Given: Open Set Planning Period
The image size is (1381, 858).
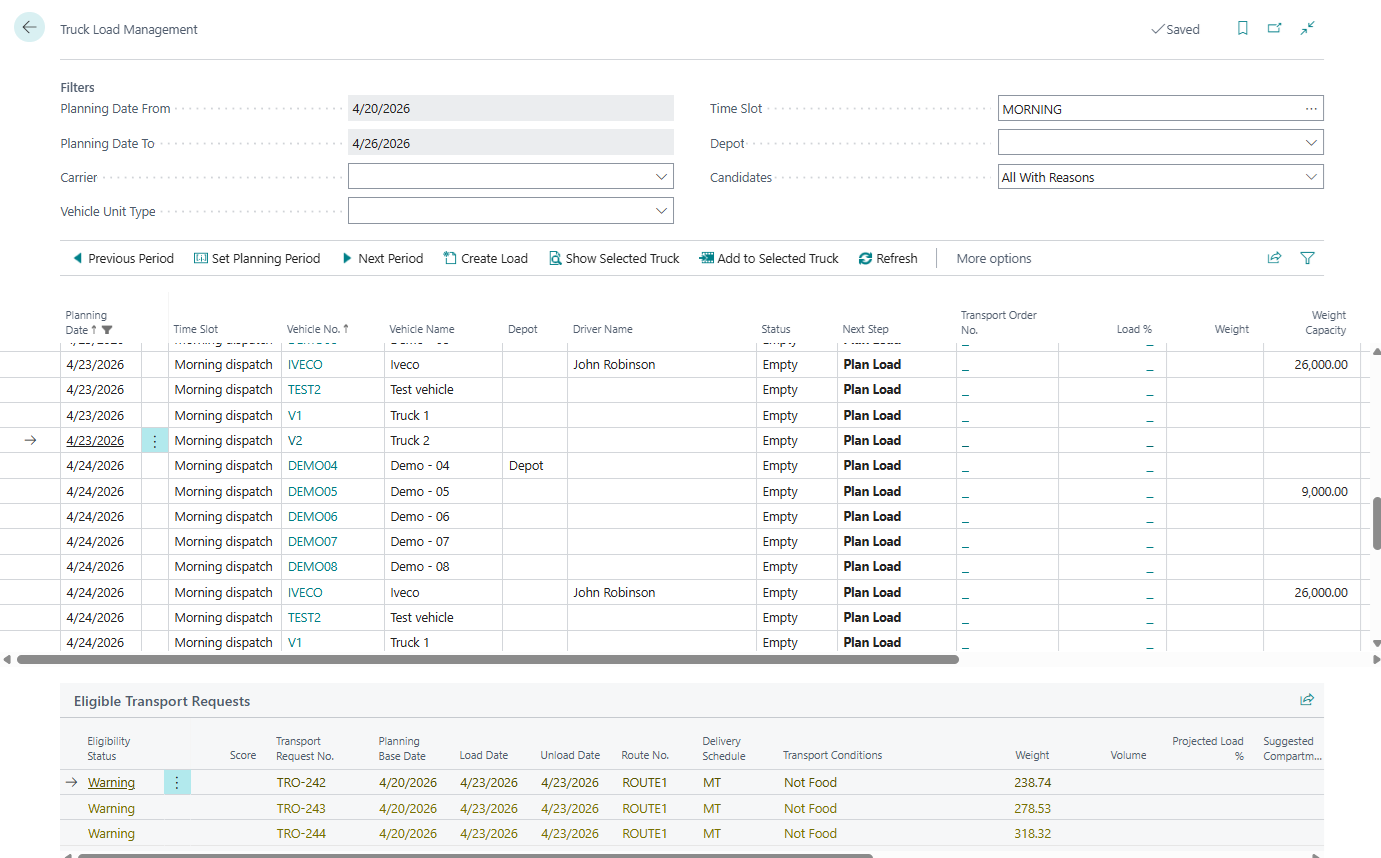Looking at the screenshot, I should (x=257, y=258).
